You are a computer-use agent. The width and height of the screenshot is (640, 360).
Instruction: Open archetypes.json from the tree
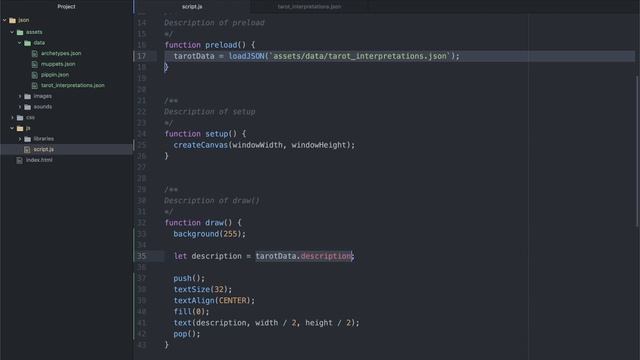click(61, 53)
